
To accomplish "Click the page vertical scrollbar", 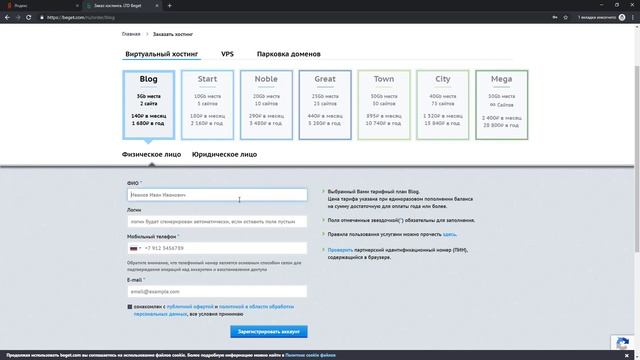I will tap(637, 159).
